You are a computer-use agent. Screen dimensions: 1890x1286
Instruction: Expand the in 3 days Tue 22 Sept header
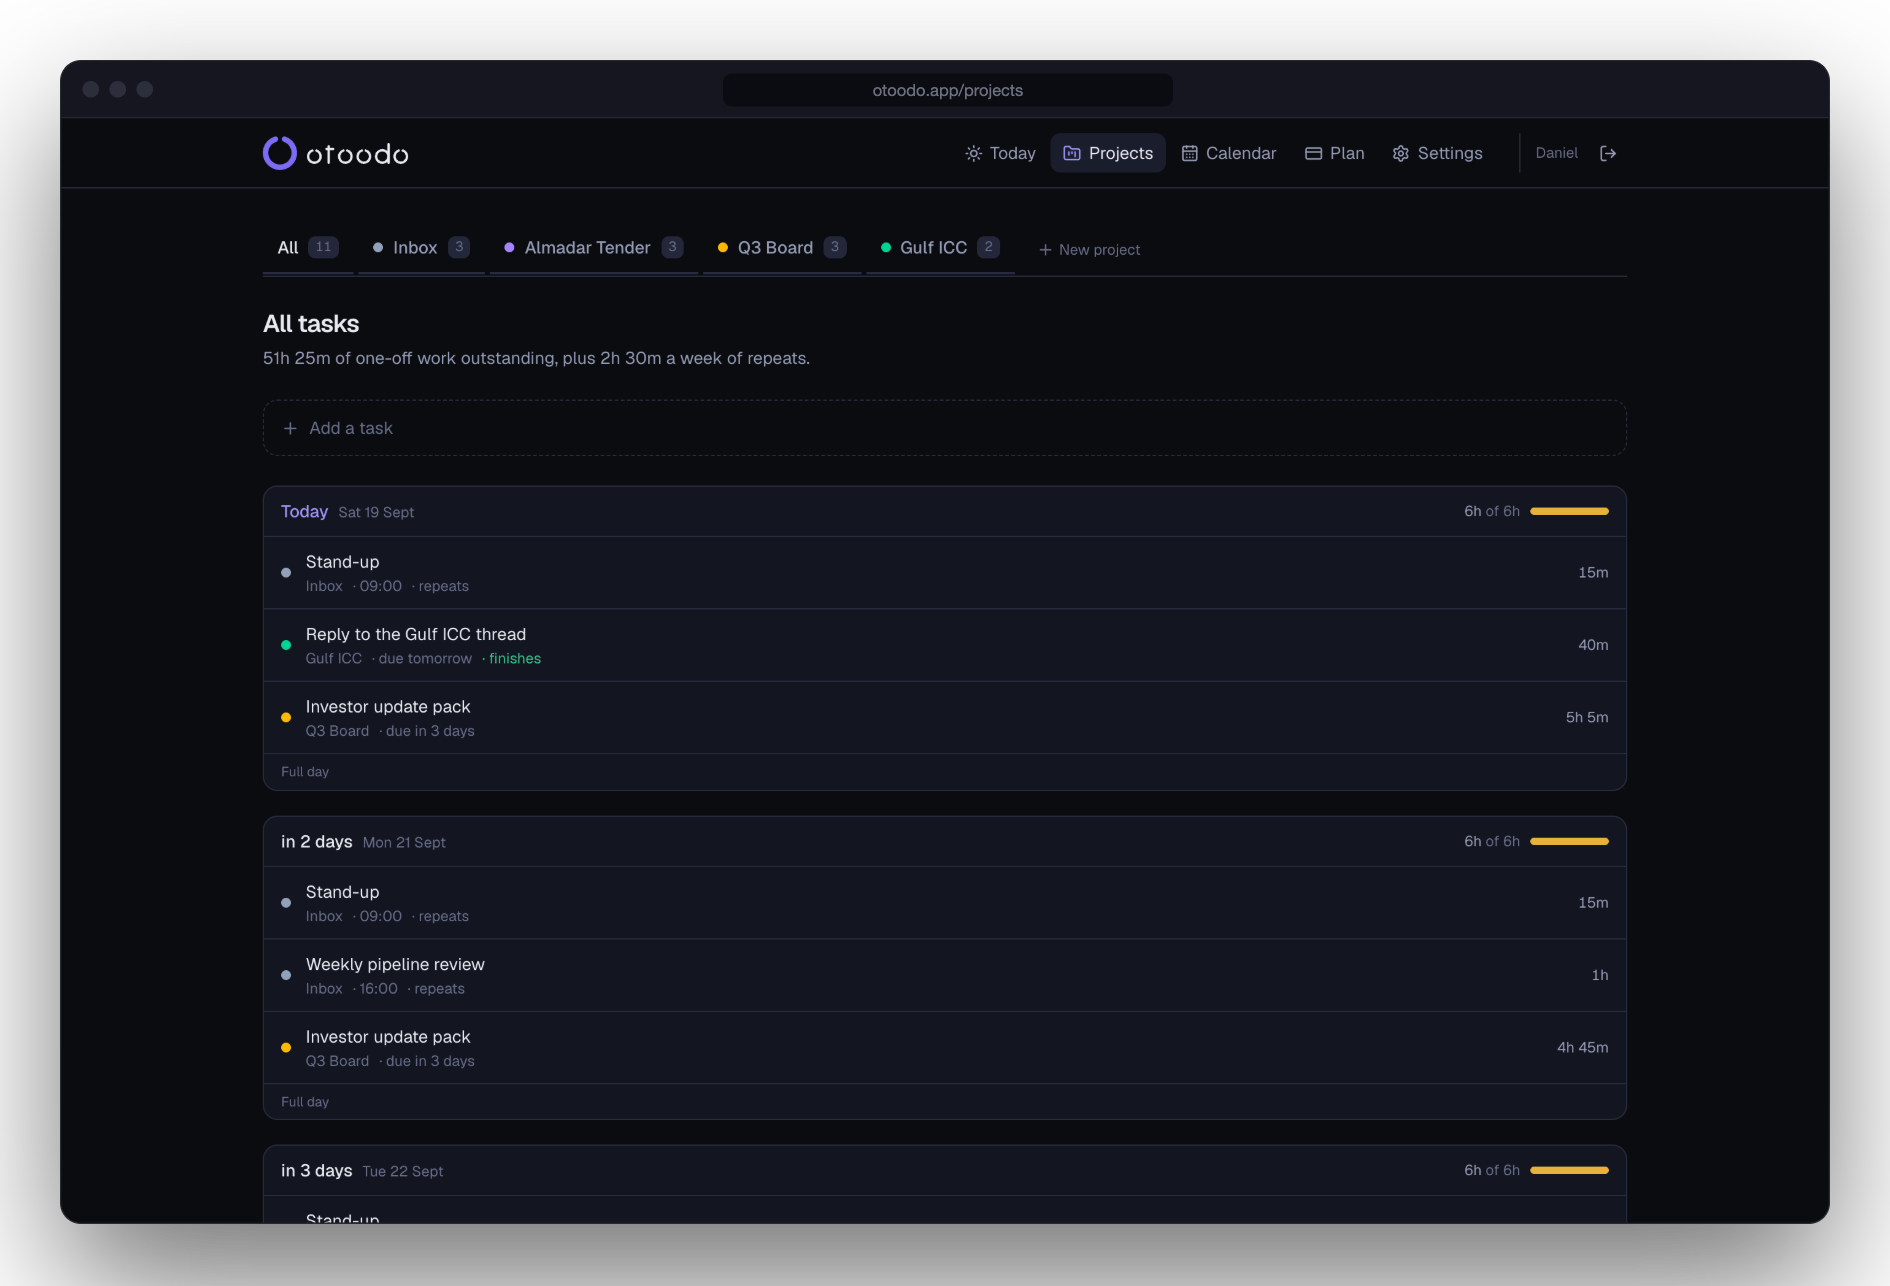pos(945,1171)
